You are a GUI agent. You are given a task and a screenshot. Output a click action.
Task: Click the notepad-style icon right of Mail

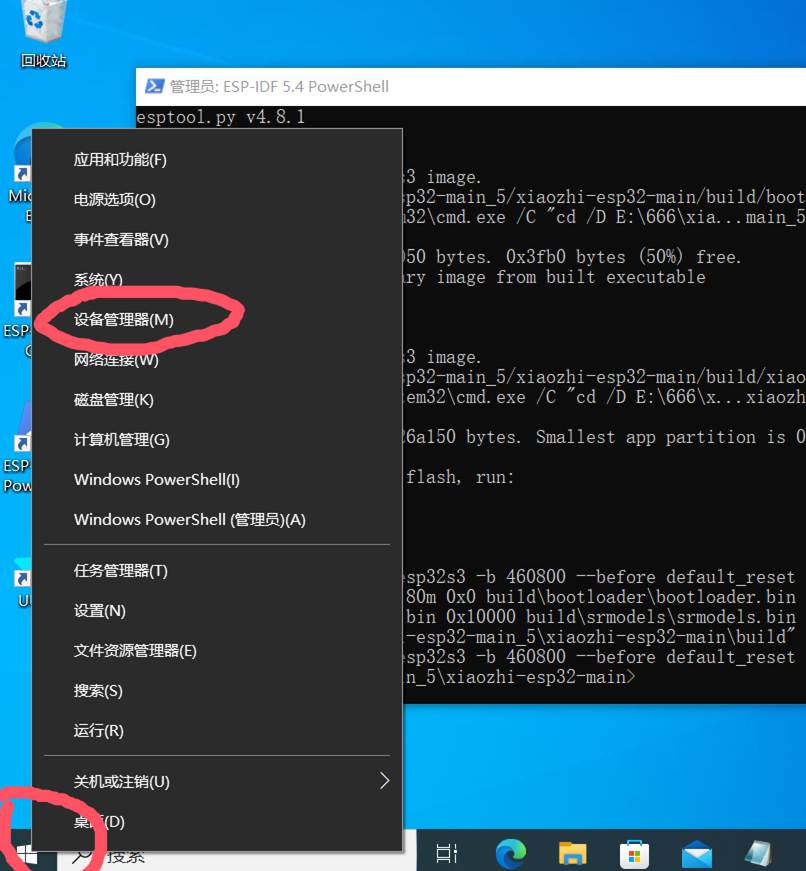pos(758,853)
